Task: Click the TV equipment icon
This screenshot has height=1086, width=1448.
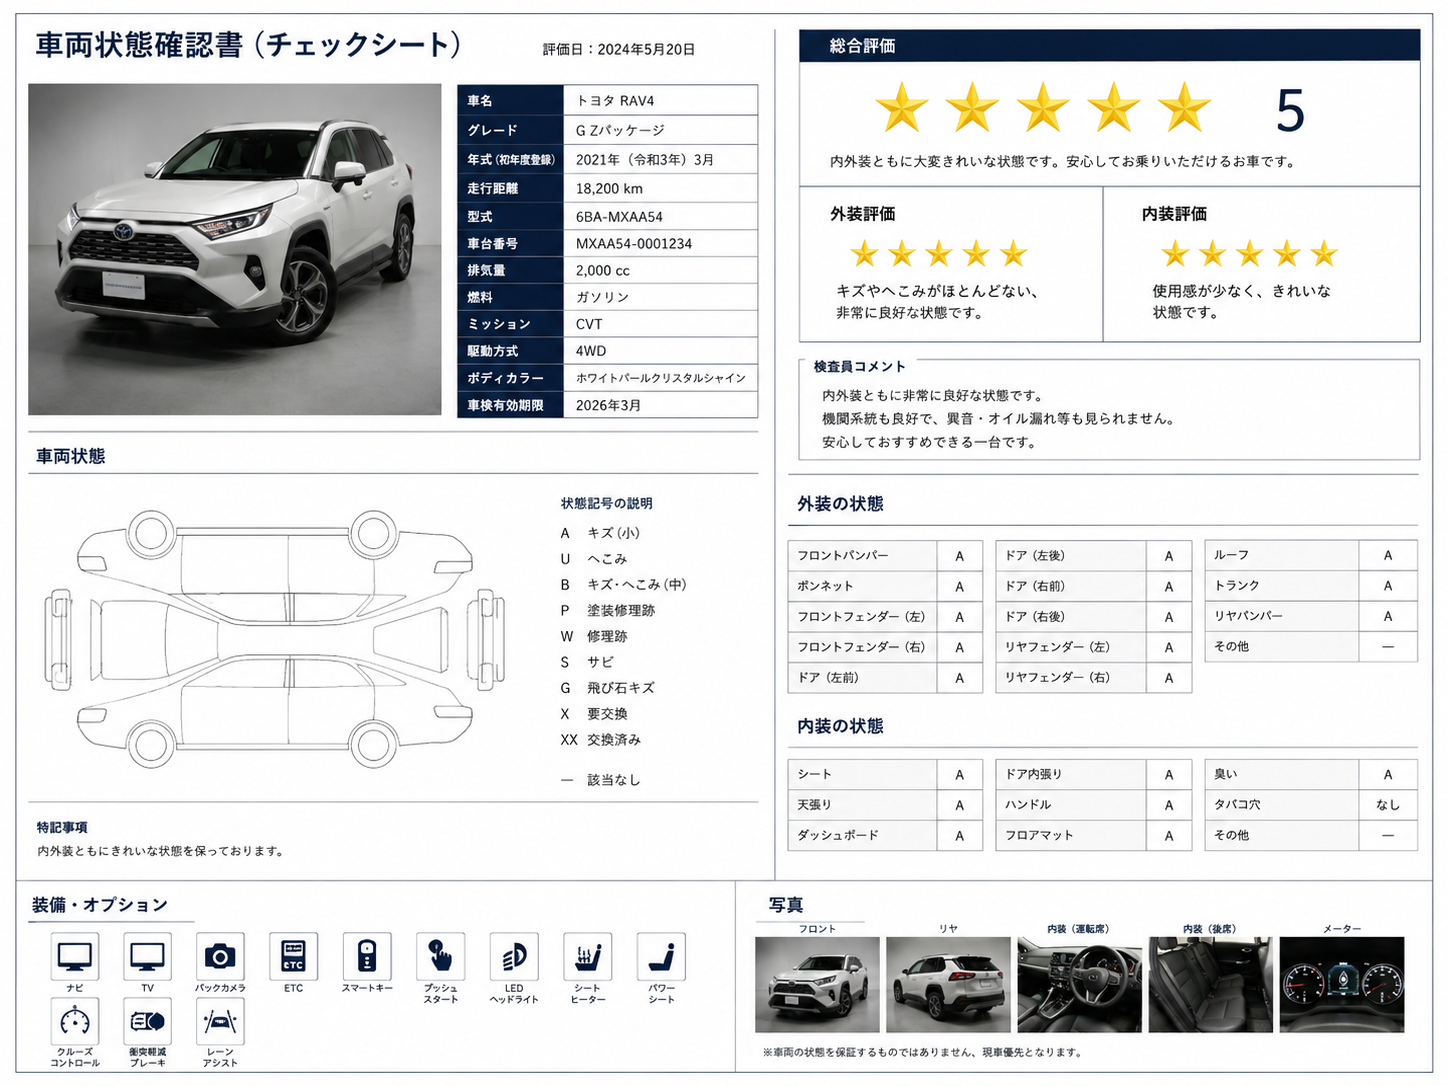Action: (x=147, y=957)
